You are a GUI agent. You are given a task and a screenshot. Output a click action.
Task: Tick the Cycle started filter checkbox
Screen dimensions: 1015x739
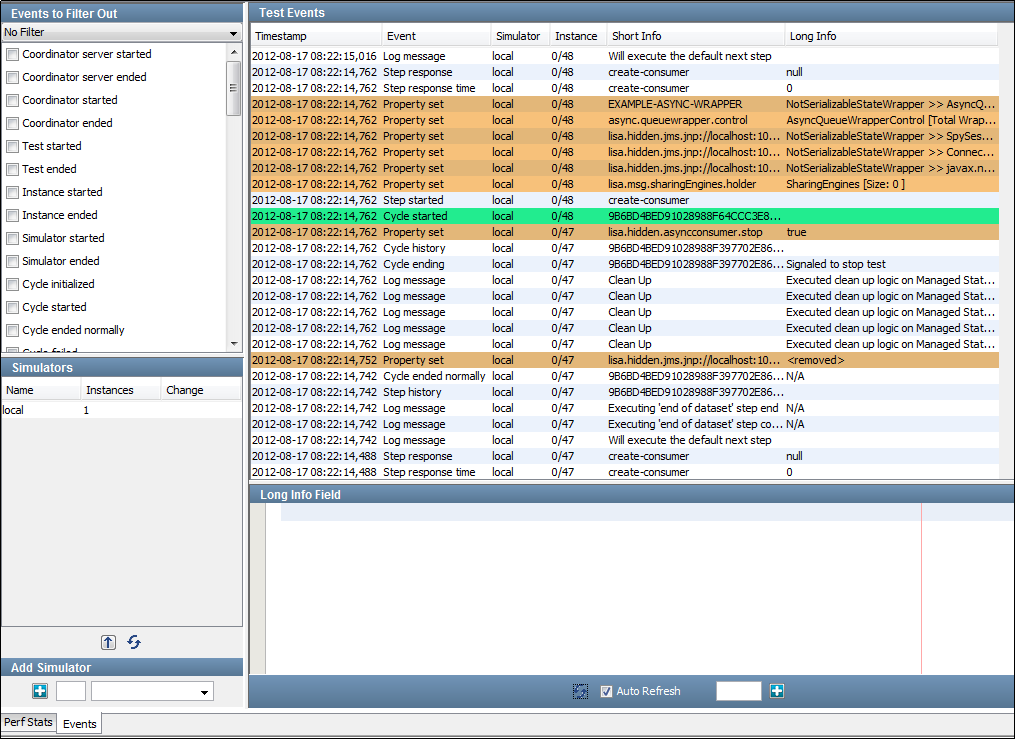pos(12,307)
